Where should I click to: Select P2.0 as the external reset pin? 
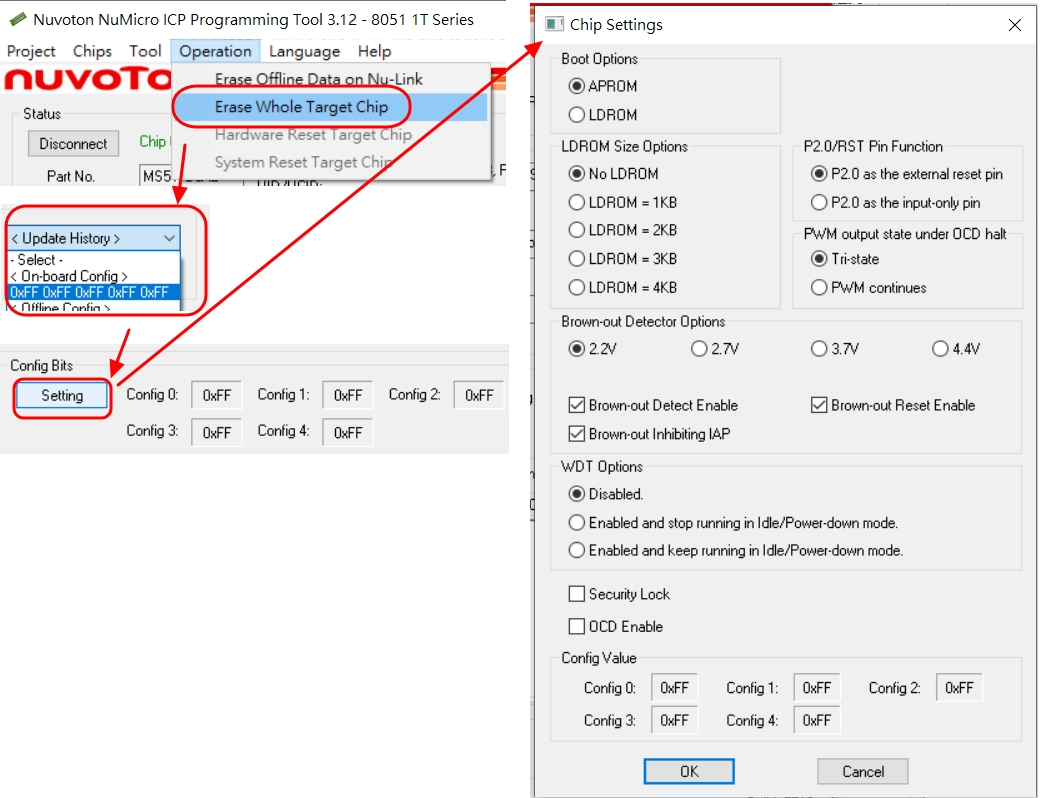point(907,174)
